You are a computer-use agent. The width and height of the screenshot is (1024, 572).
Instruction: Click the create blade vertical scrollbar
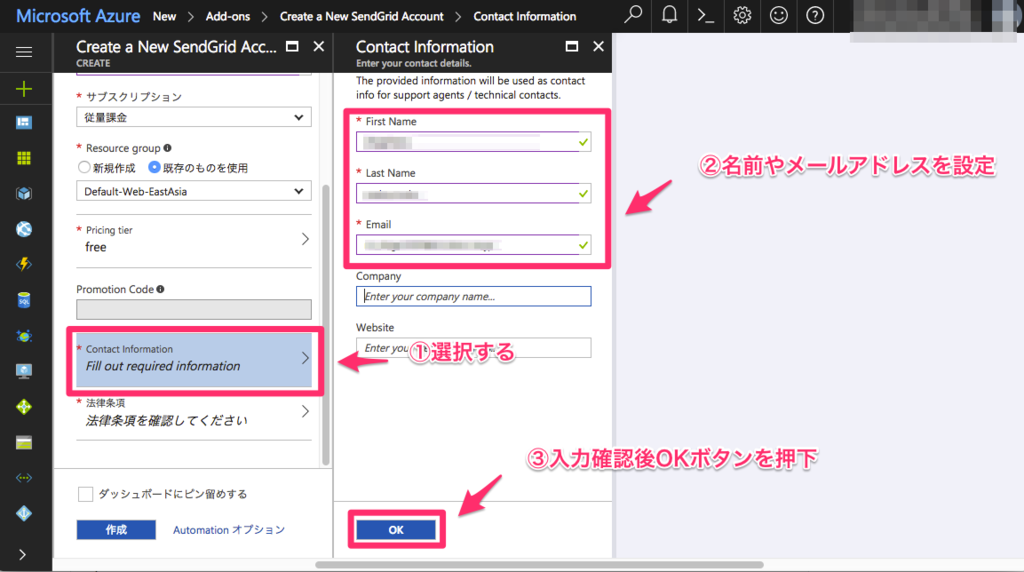click(x=327, y=325)
